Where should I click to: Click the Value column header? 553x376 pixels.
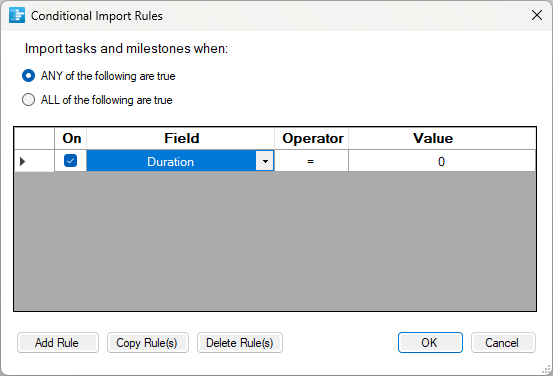442,138
